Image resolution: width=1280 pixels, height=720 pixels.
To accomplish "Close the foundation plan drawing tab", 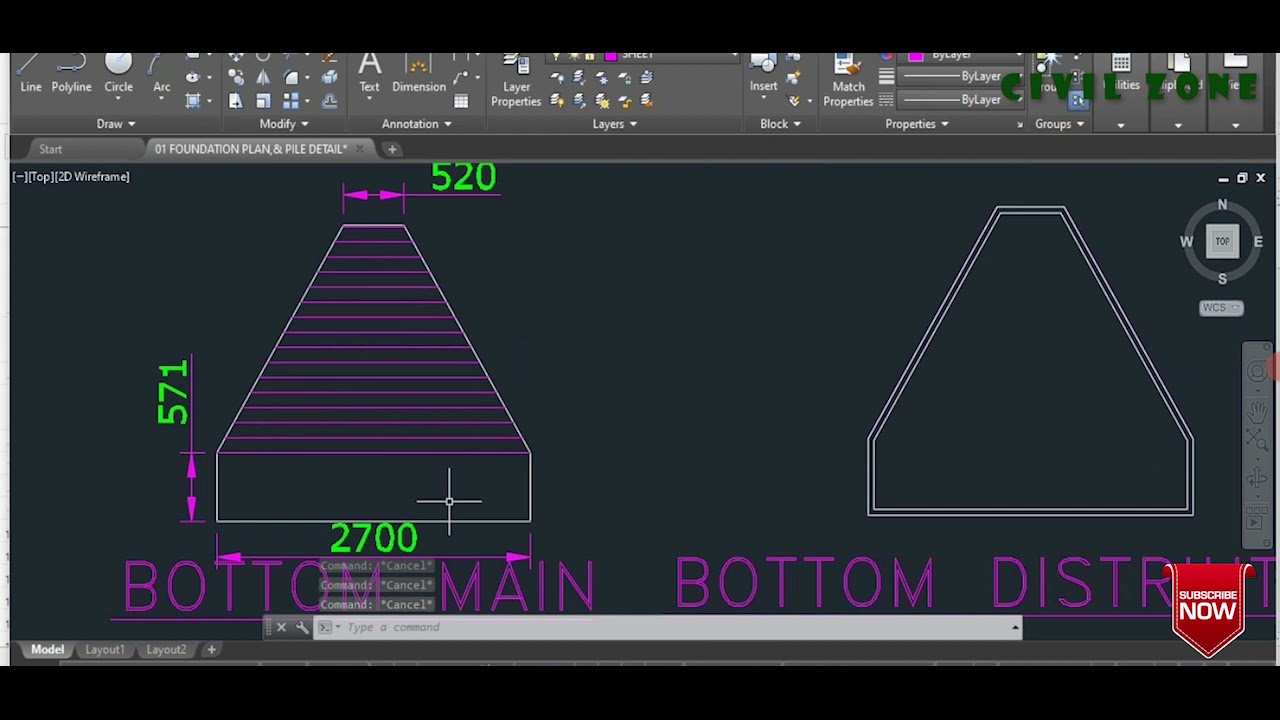I will point(360,149).
